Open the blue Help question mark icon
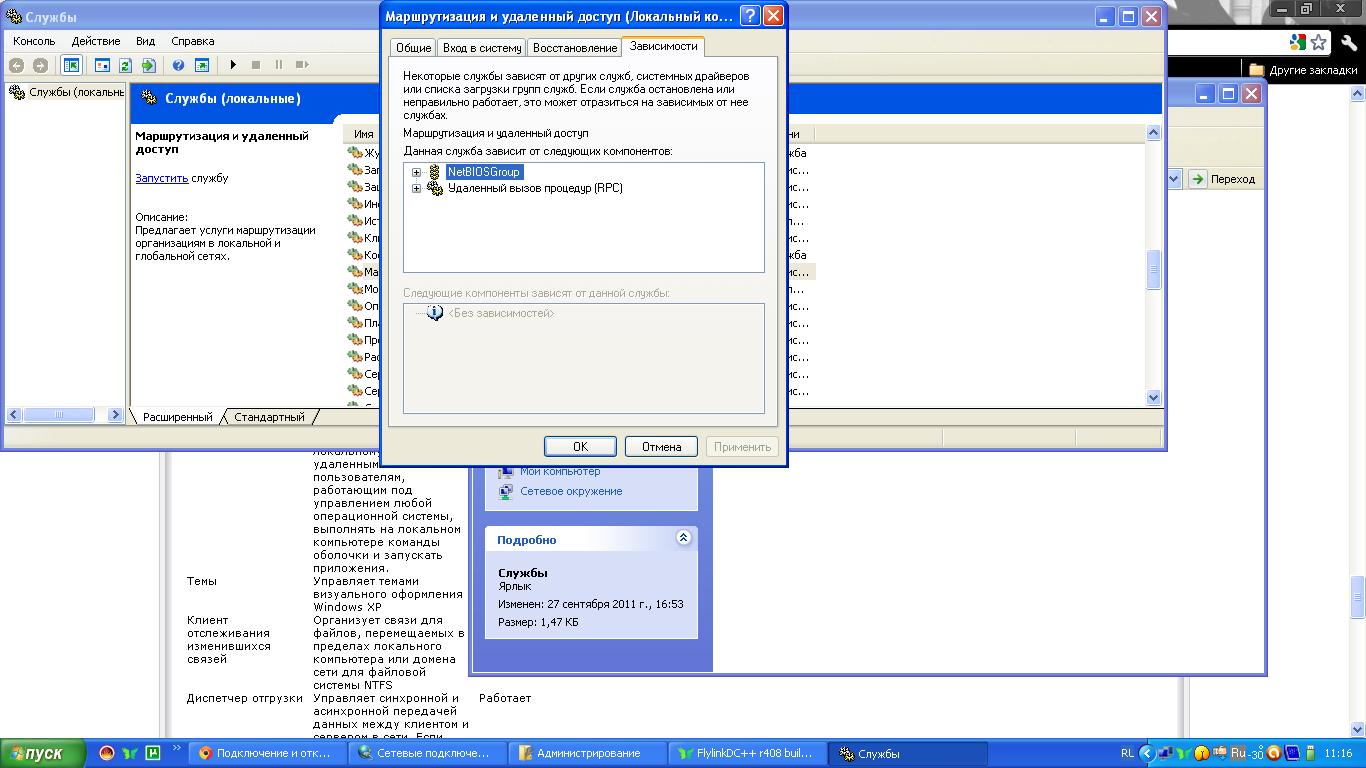Image resolution: width=1366 pixels, height=768 pixels. 178,65
